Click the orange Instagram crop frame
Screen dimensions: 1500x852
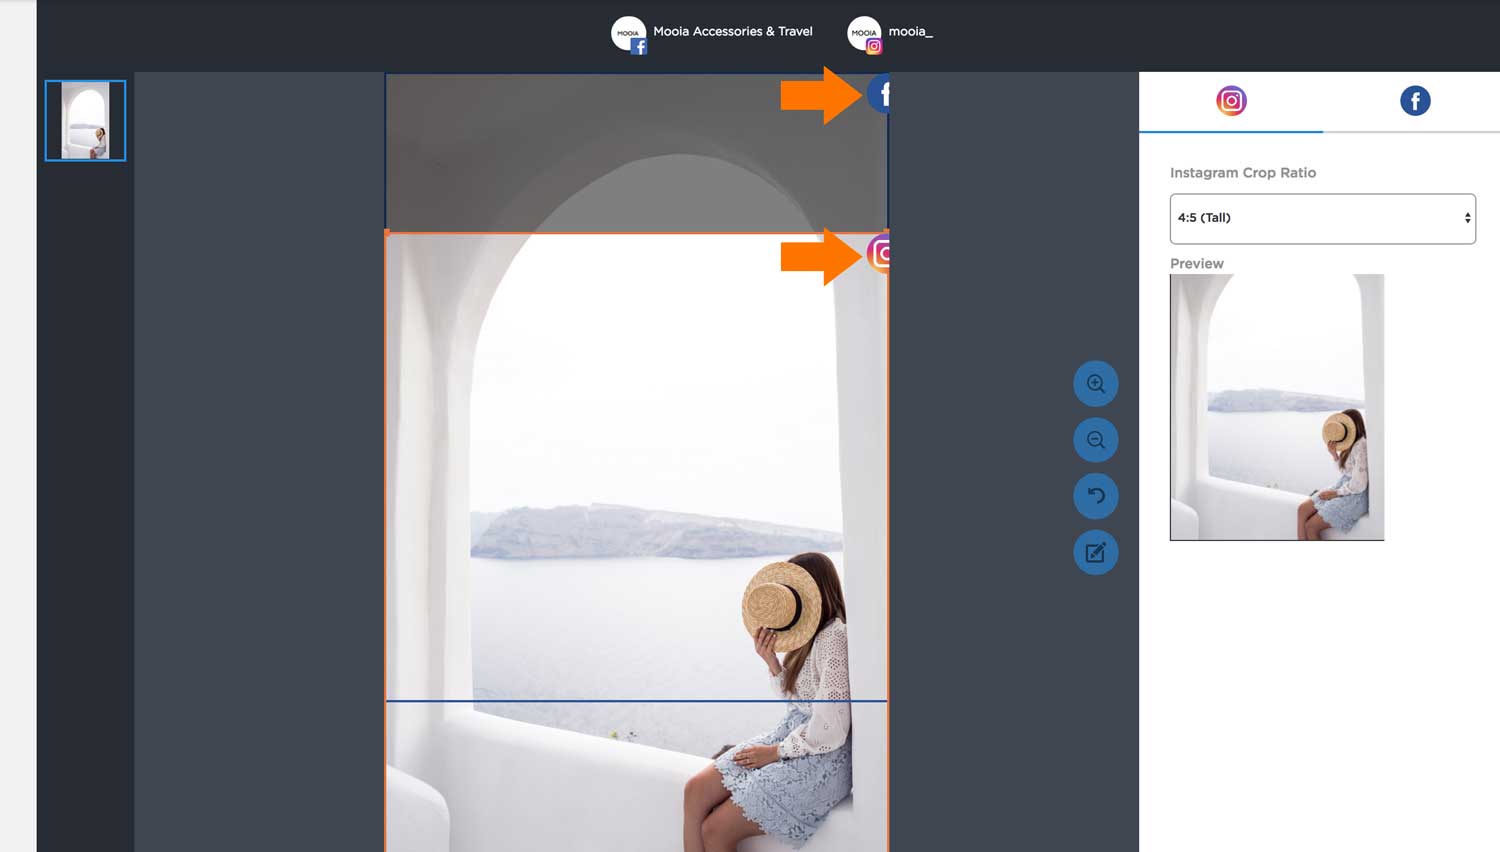(x=636, y=231)
